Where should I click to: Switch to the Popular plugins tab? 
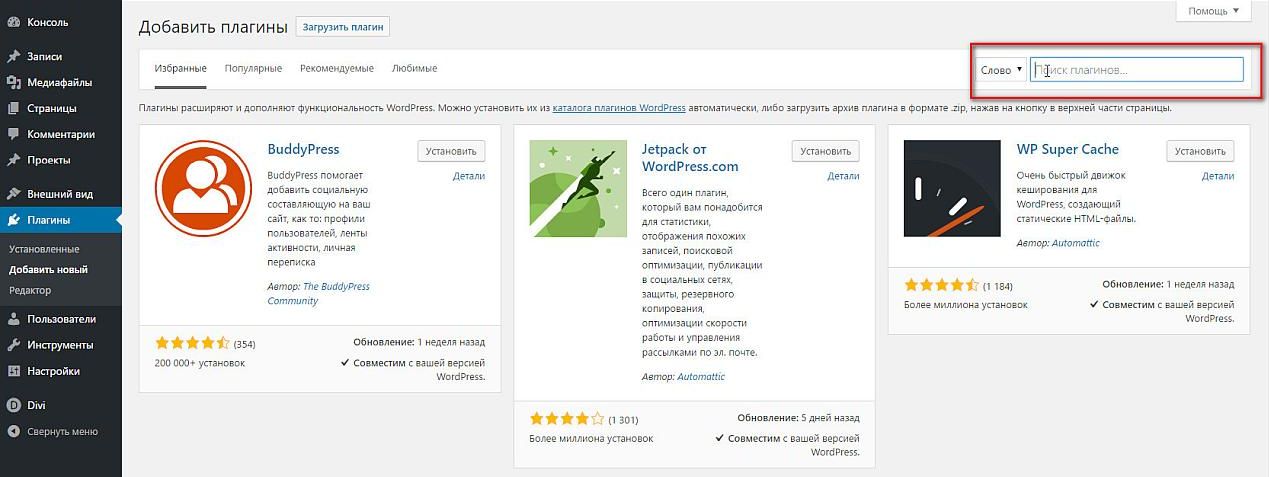253,69
